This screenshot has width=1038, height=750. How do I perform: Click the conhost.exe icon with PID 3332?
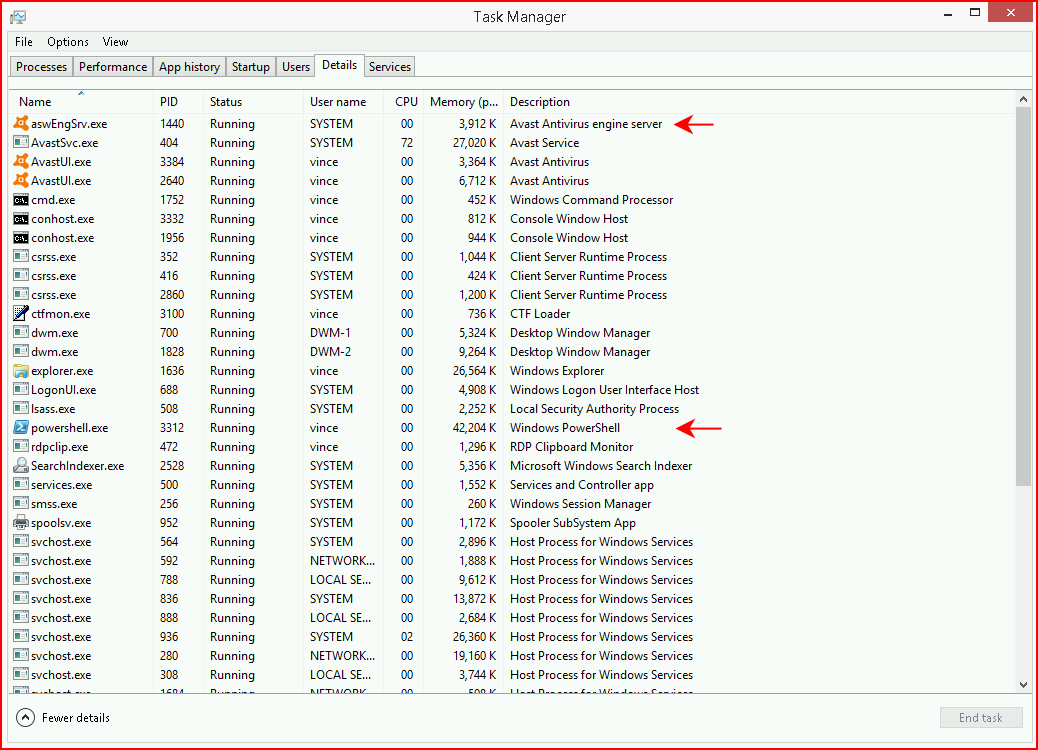(21, 219)
